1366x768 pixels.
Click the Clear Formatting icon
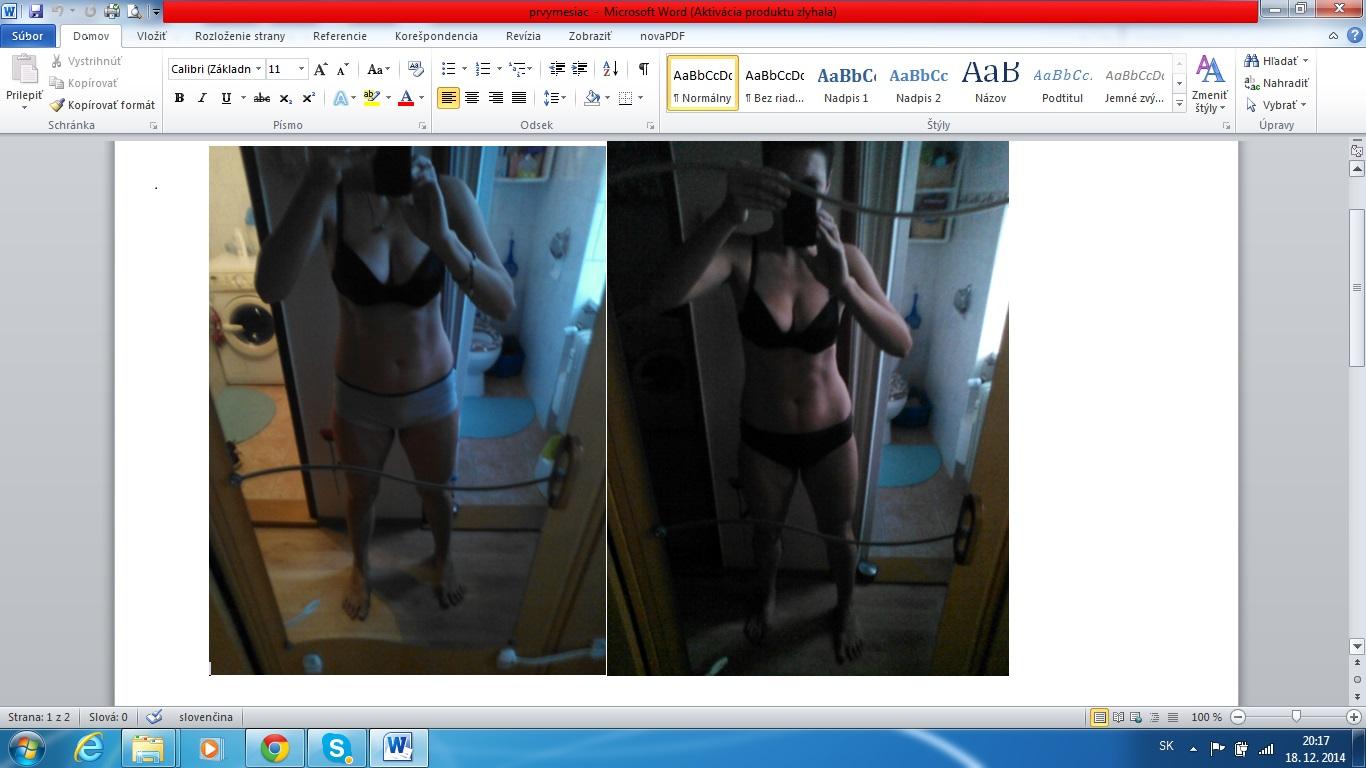tap(416, 69)
